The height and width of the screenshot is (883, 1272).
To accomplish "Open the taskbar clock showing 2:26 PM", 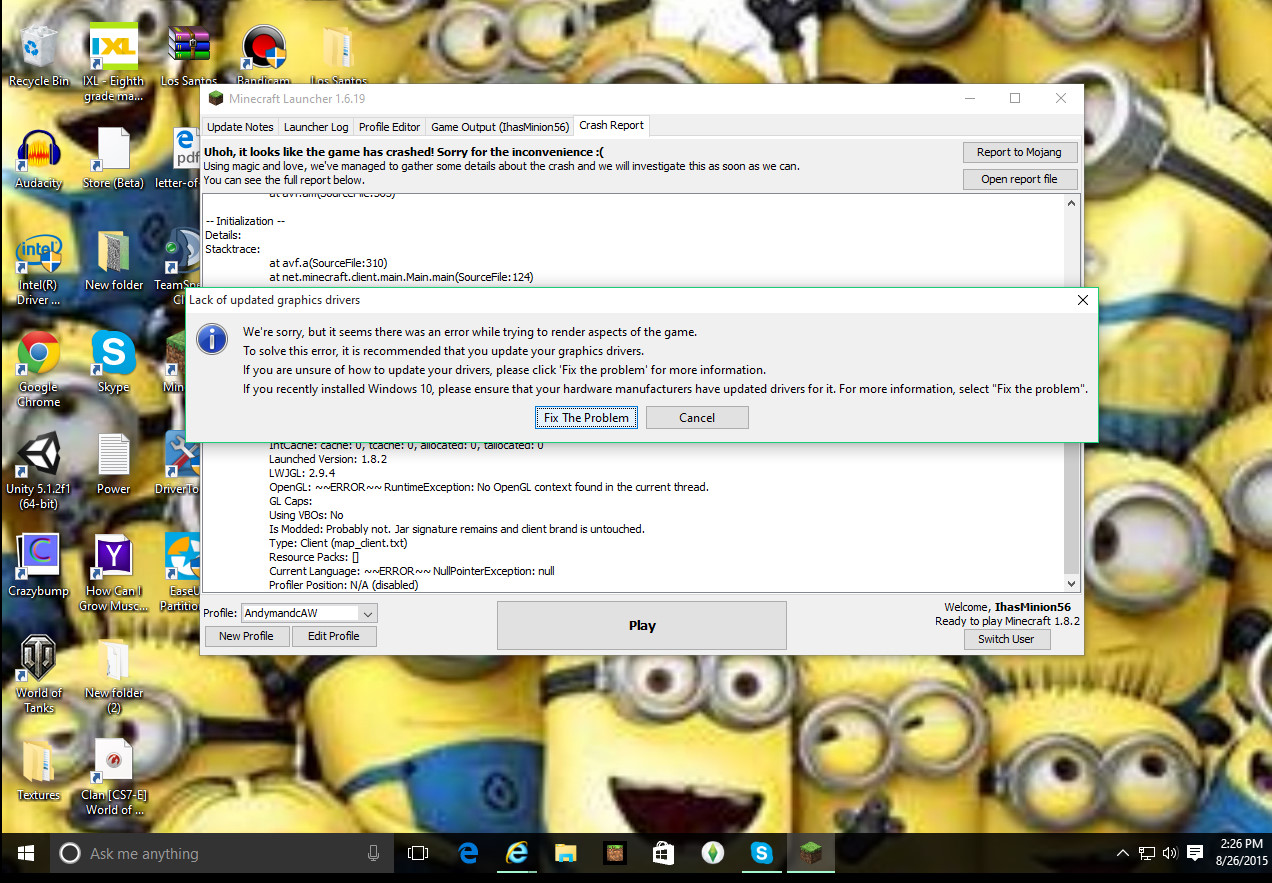I will (x=1240, y=853).
